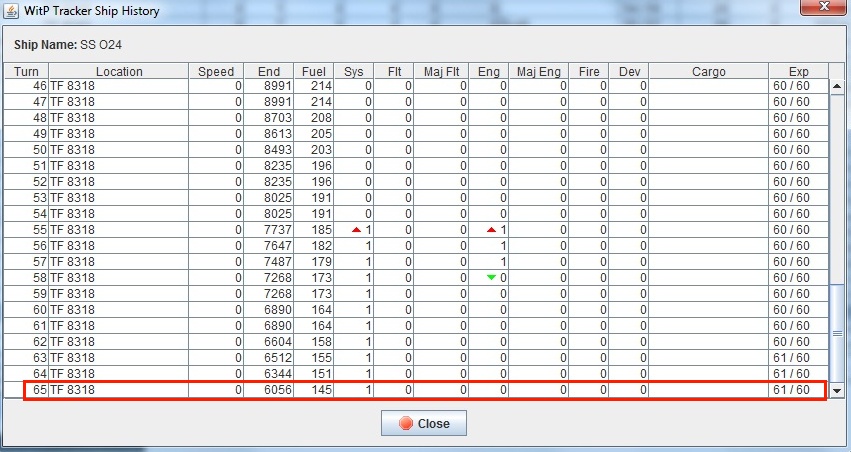Click Fuel value 205 on turn 49
Image resolution: width=851 pixels, height=452 pixels.
pos(321,133)
